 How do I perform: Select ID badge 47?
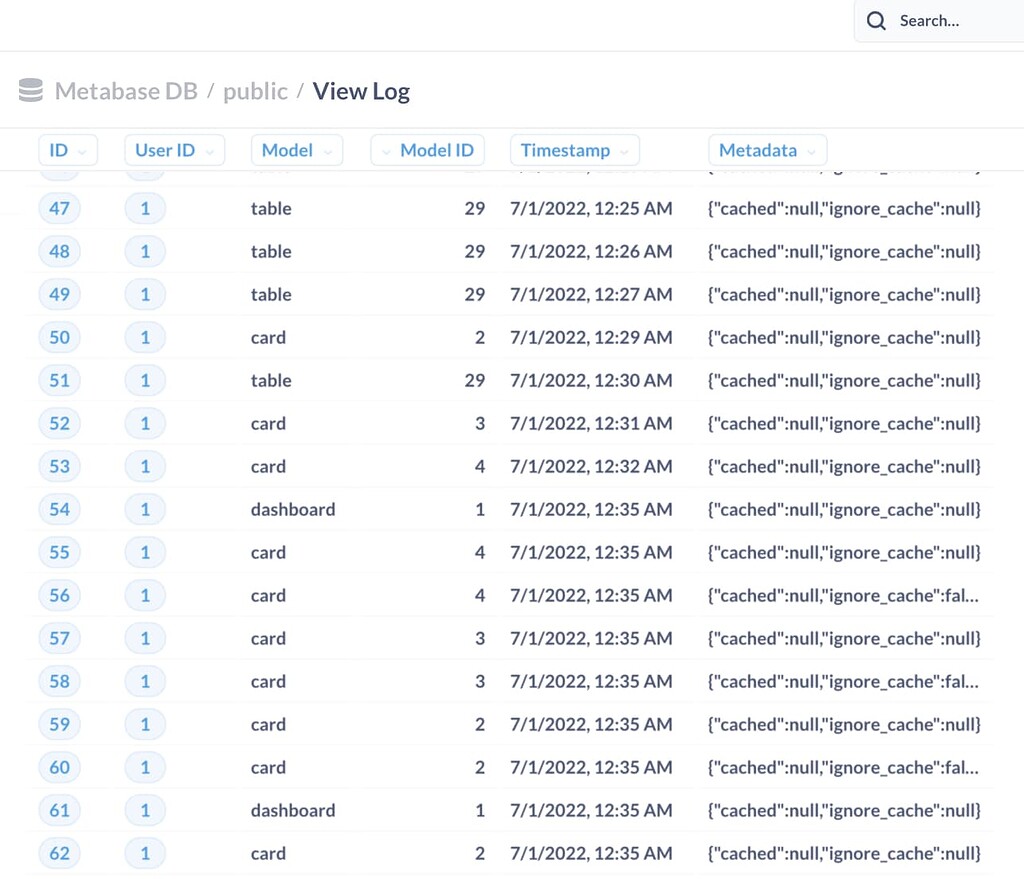click(x=60, y=208)
